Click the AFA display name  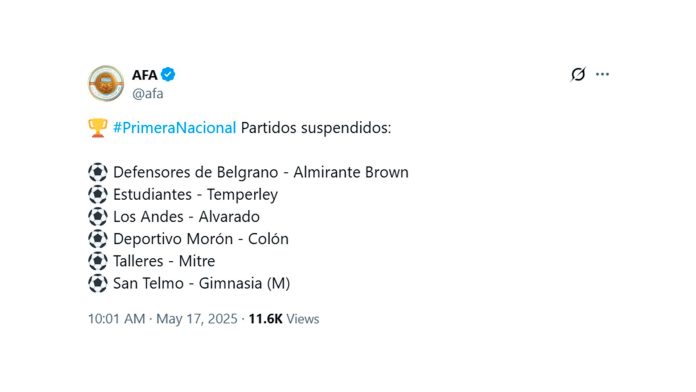pyautogui.click(x=145, y=75)
